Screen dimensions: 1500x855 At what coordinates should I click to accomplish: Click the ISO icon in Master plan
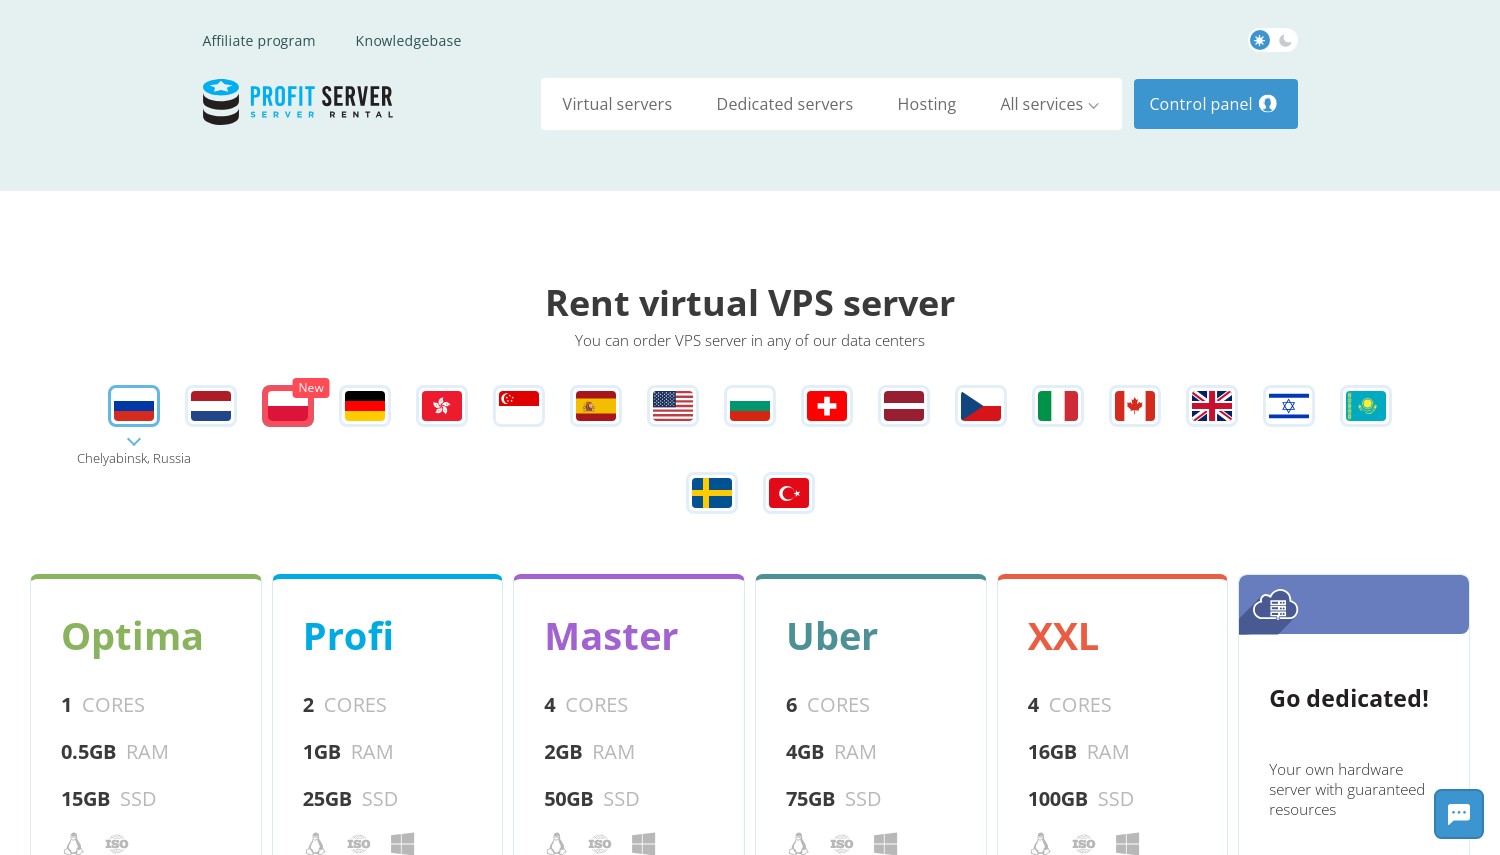[x=600, y=844]
